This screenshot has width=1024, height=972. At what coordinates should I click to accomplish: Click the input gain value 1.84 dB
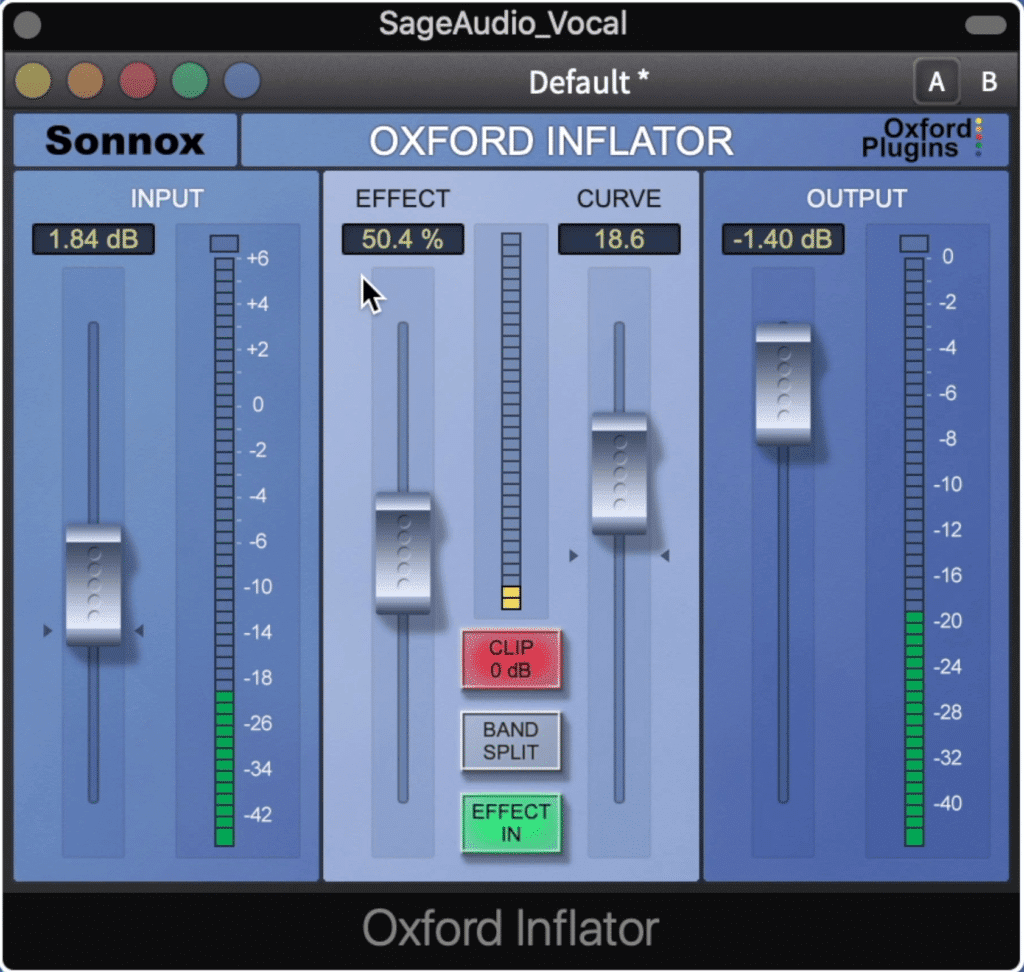pos(93,239)
